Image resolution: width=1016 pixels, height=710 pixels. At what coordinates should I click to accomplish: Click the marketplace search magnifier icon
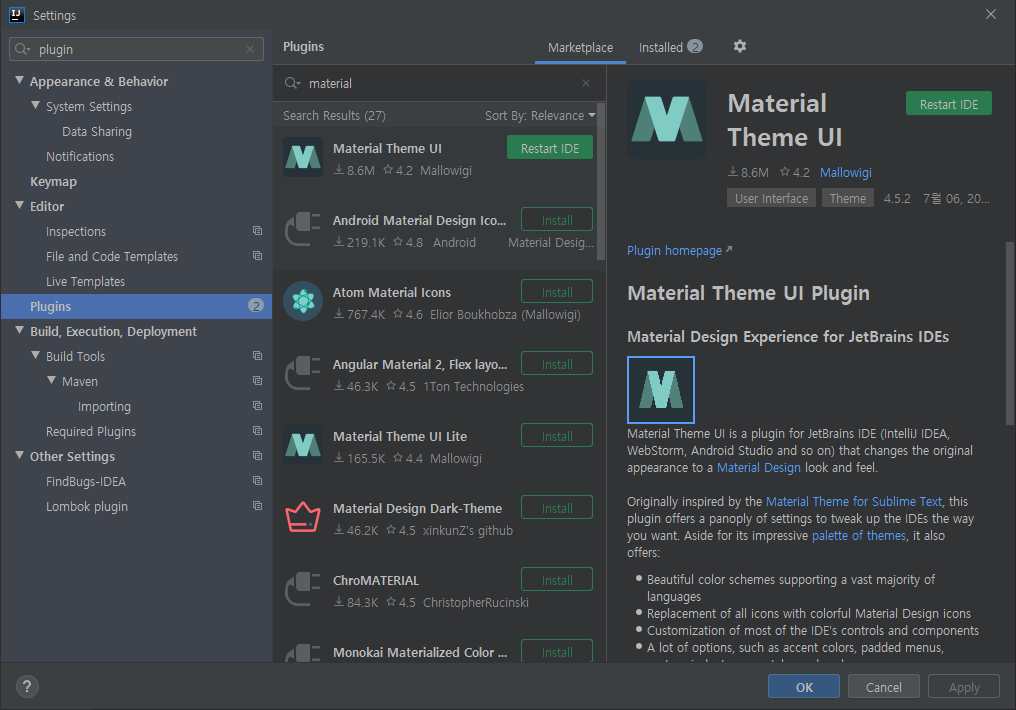293,83
